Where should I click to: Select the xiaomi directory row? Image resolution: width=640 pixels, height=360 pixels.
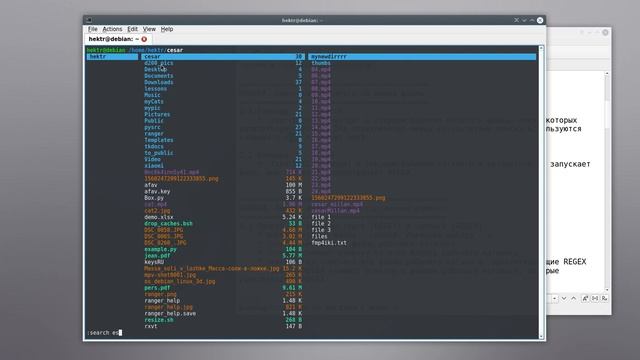[222, 166]
